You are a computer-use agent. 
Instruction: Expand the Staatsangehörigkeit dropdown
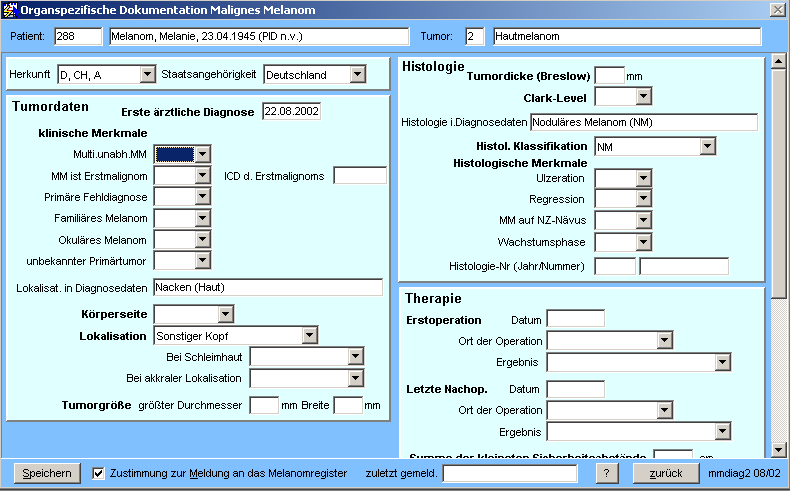pyautogui.click(x=357, y=75)
